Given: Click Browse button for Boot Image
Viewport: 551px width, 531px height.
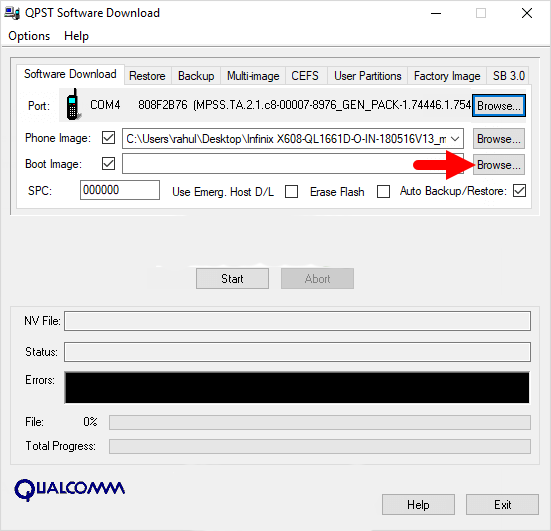Looking at the screenshot, I should click(499, 164).
